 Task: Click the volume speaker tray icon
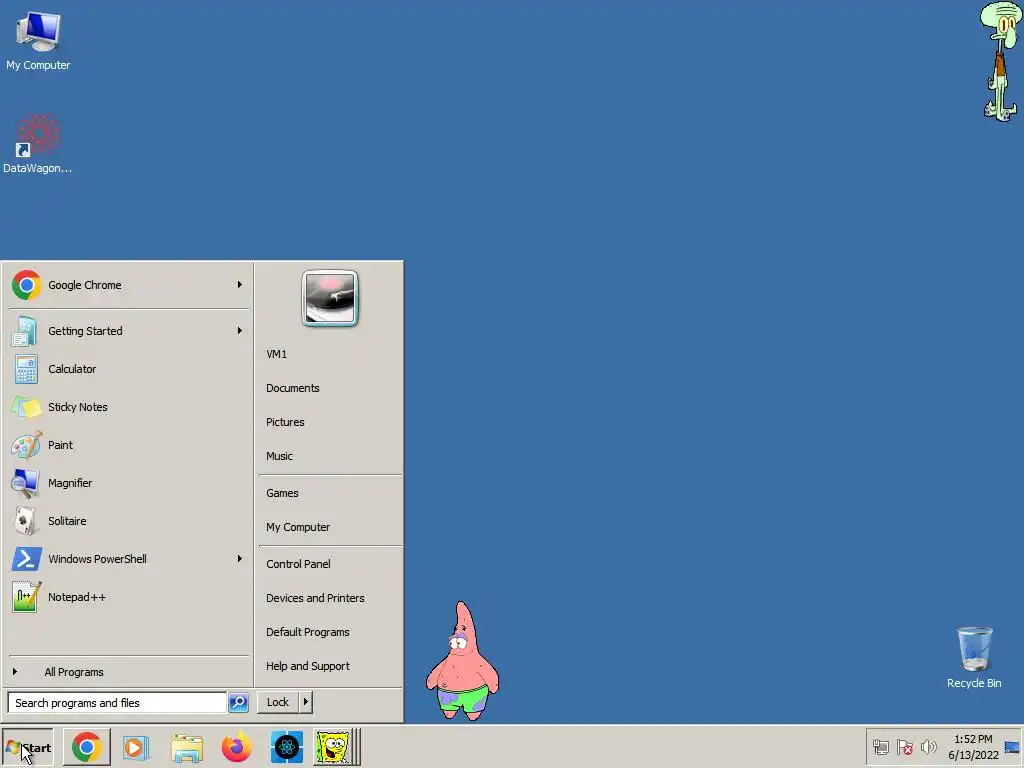pos(929,746)
